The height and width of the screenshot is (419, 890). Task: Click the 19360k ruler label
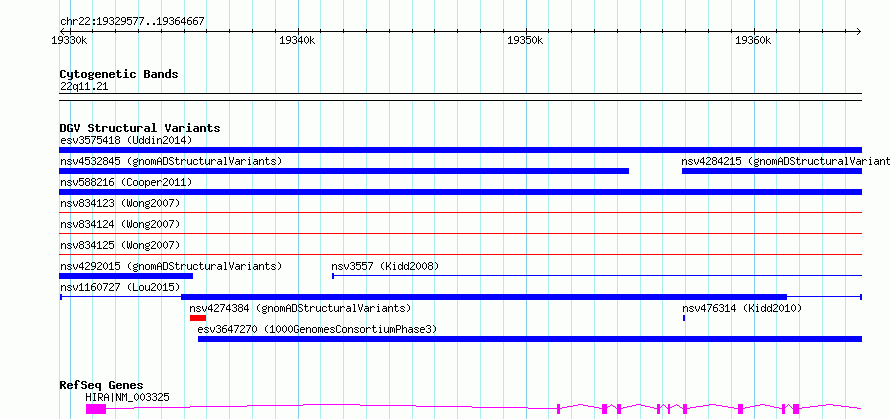click(x=753, y=40)
